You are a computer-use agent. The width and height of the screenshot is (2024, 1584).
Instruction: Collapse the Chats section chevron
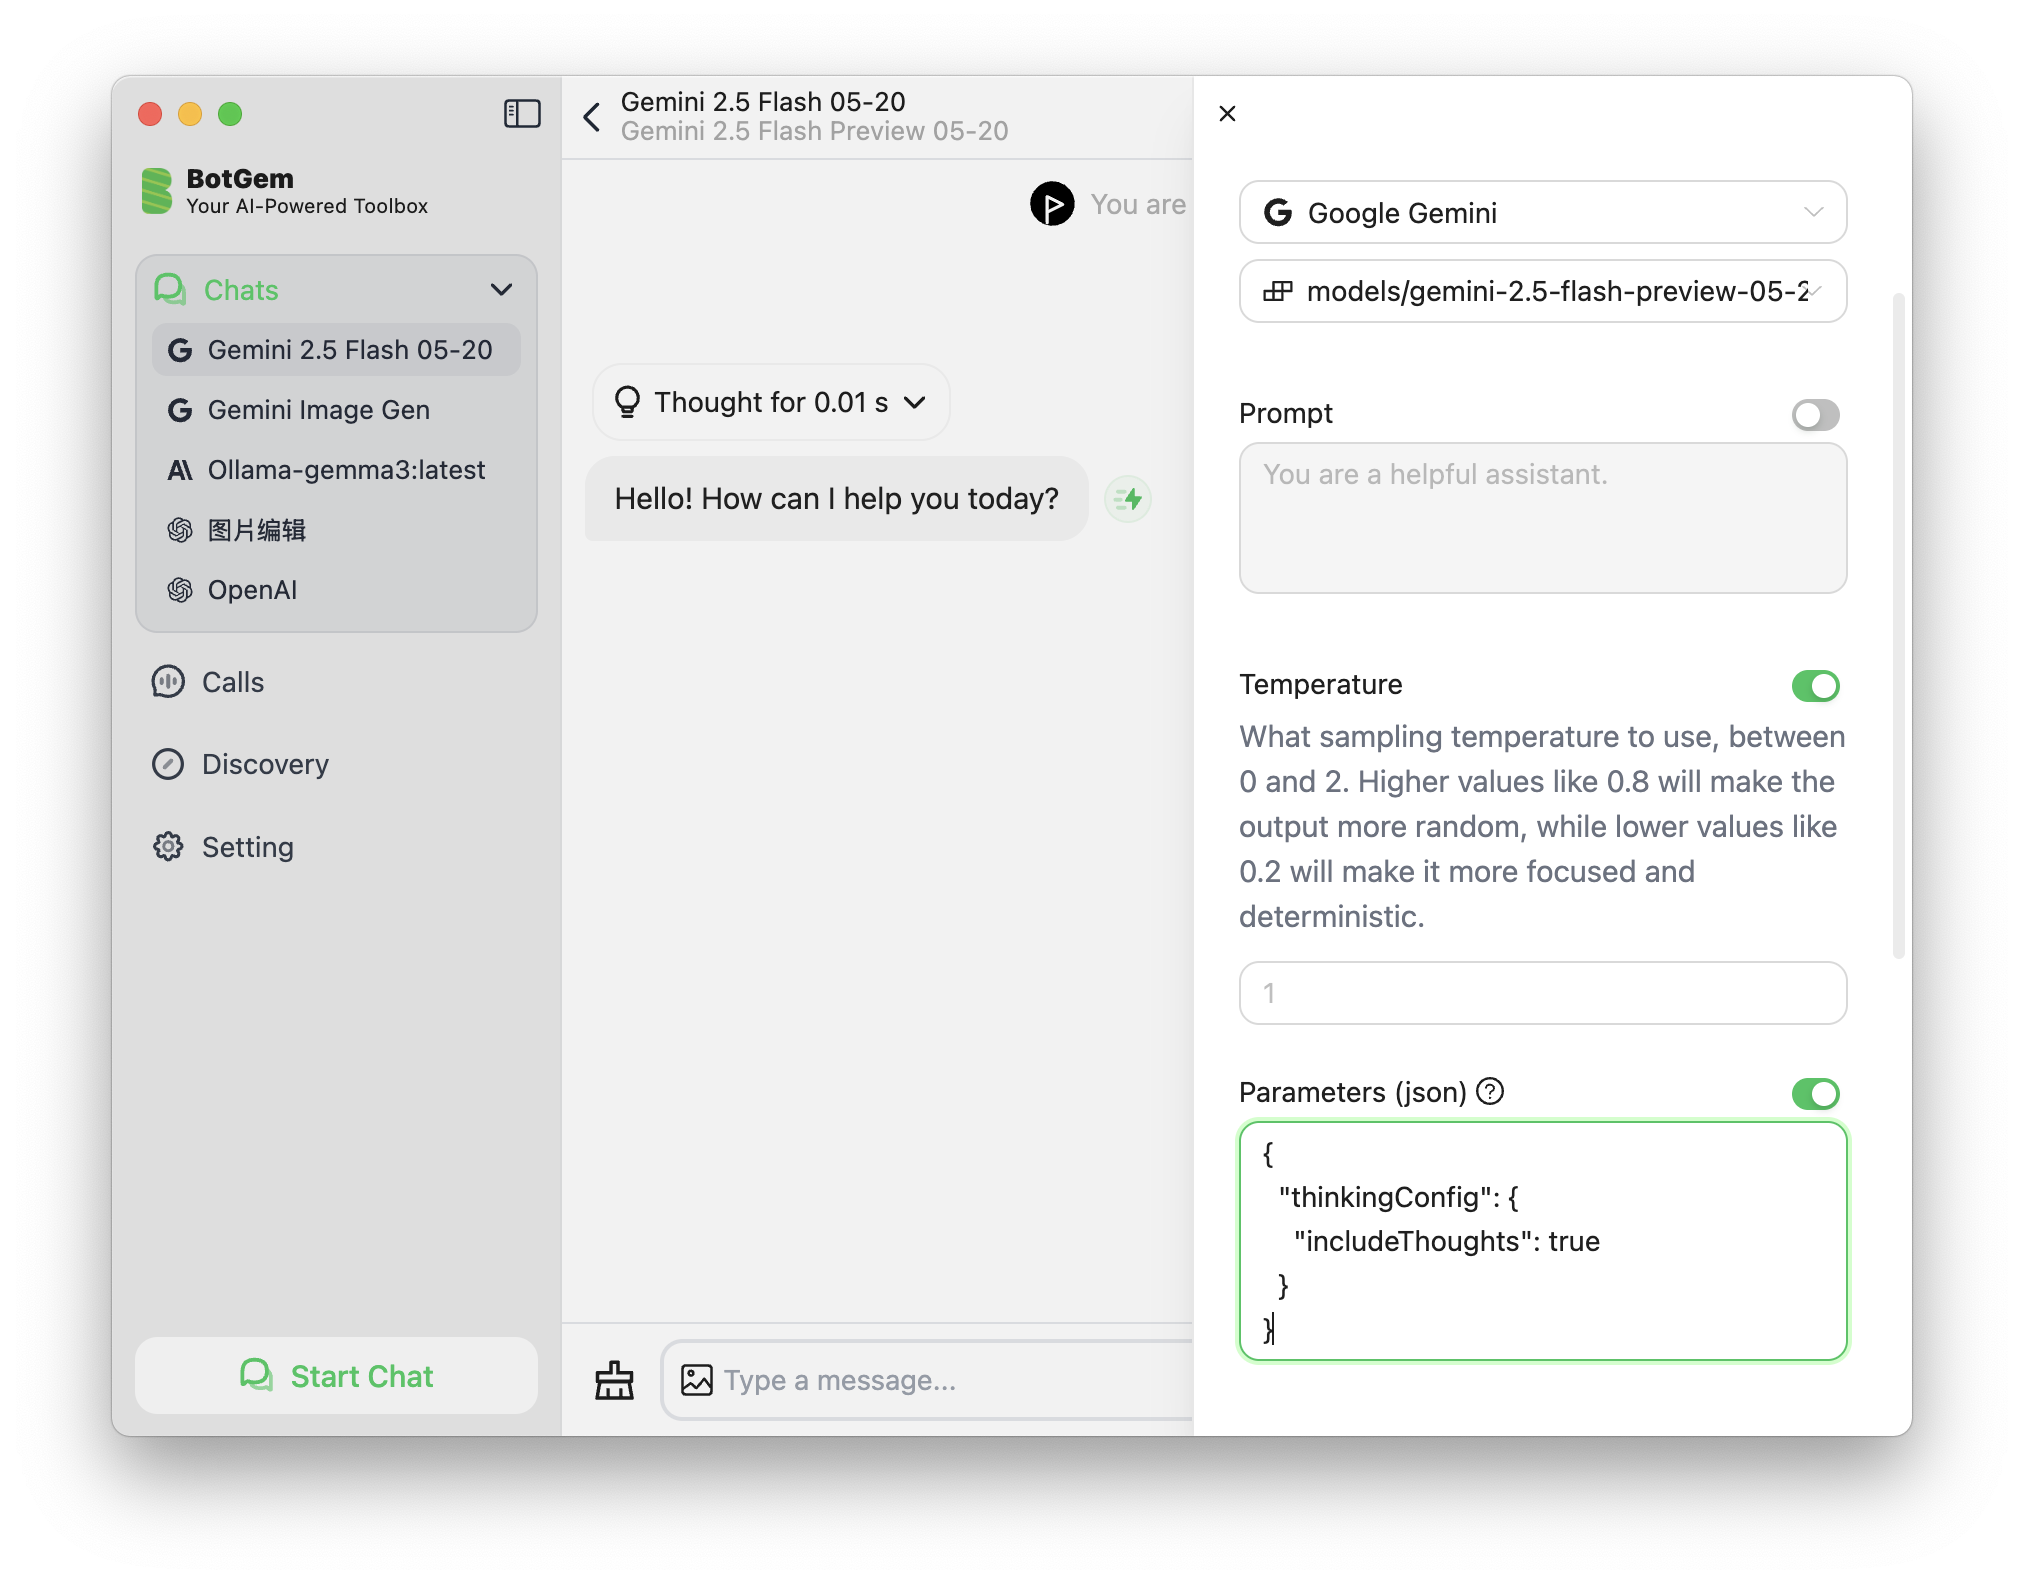(501, 290)
